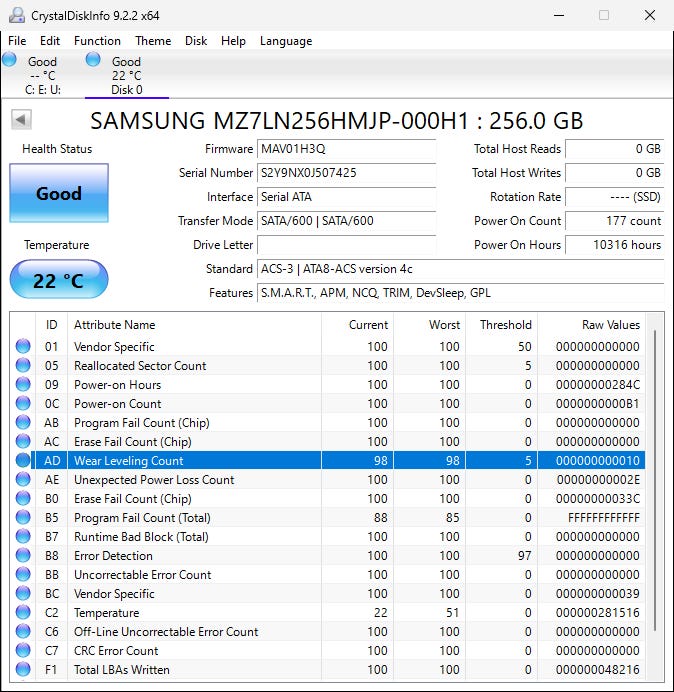The width and height of the screenshot is (674, 692).
Task: Click the Rotation Rate value
Action: [x=614, y=196]
